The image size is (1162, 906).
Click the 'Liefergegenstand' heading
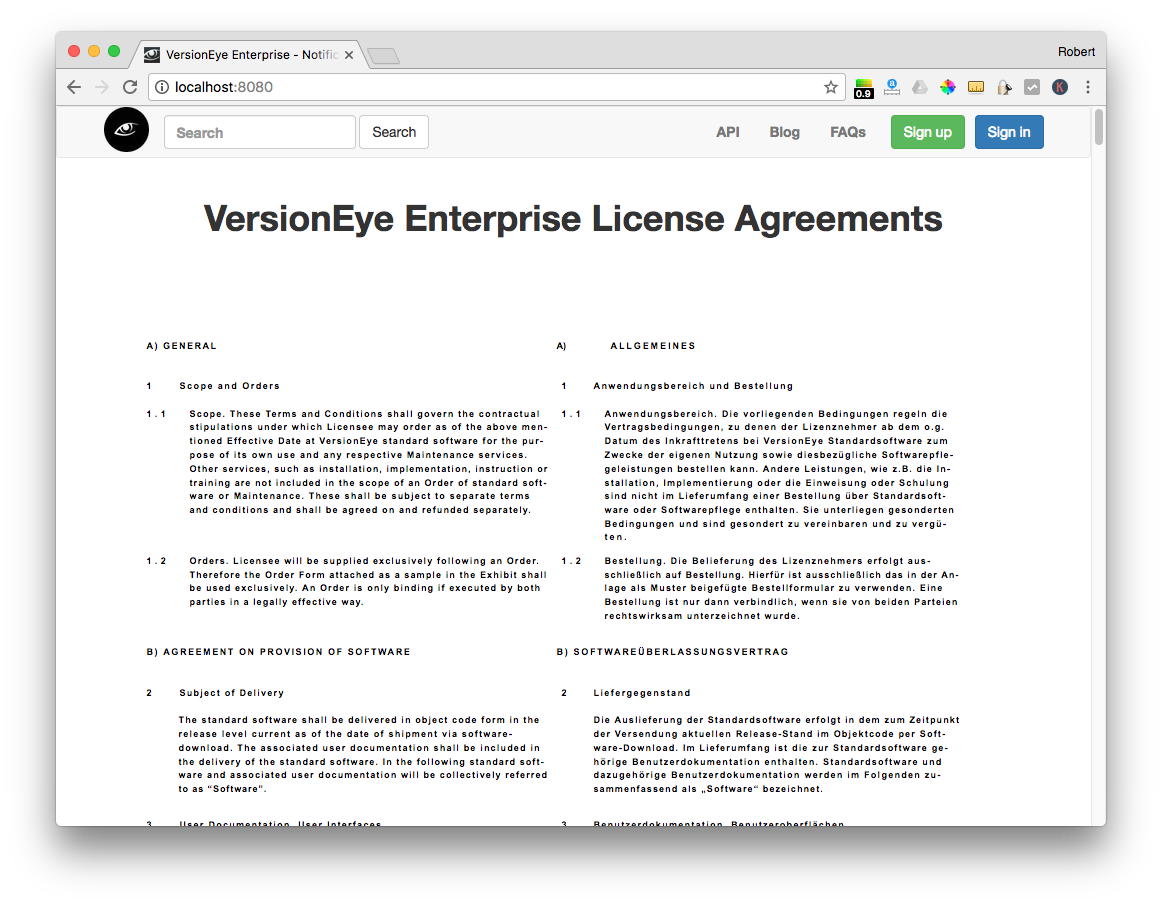pos(642,693)
